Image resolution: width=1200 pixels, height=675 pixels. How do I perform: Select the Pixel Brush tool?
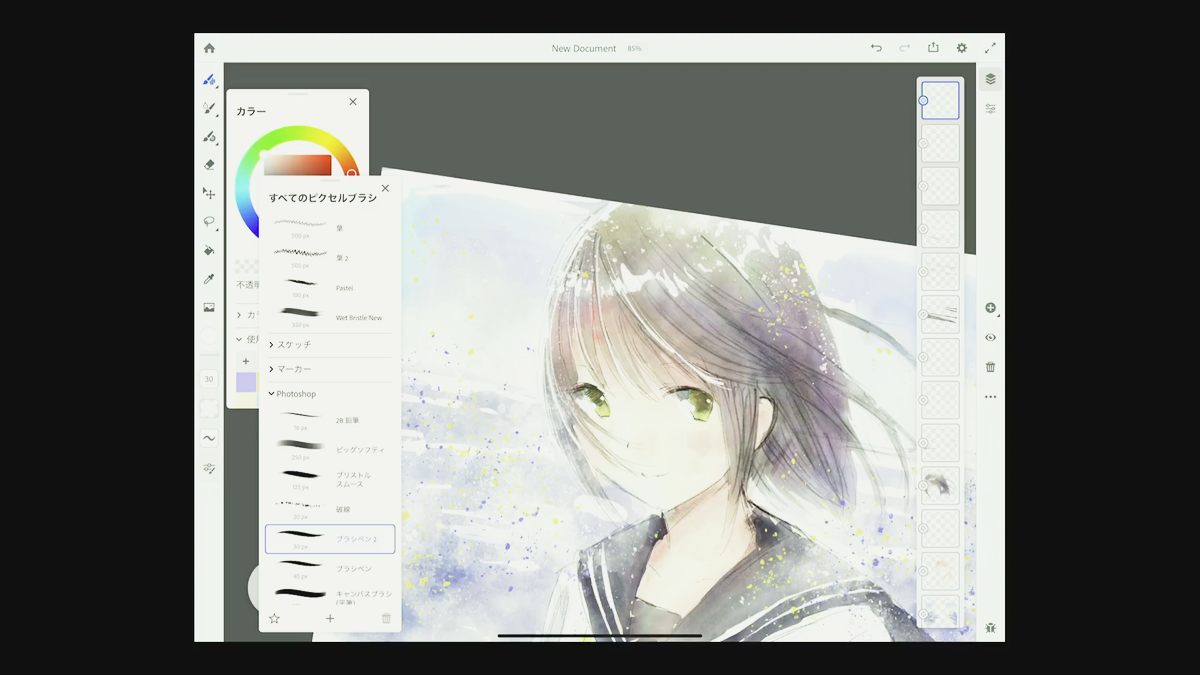click(209, 80)
